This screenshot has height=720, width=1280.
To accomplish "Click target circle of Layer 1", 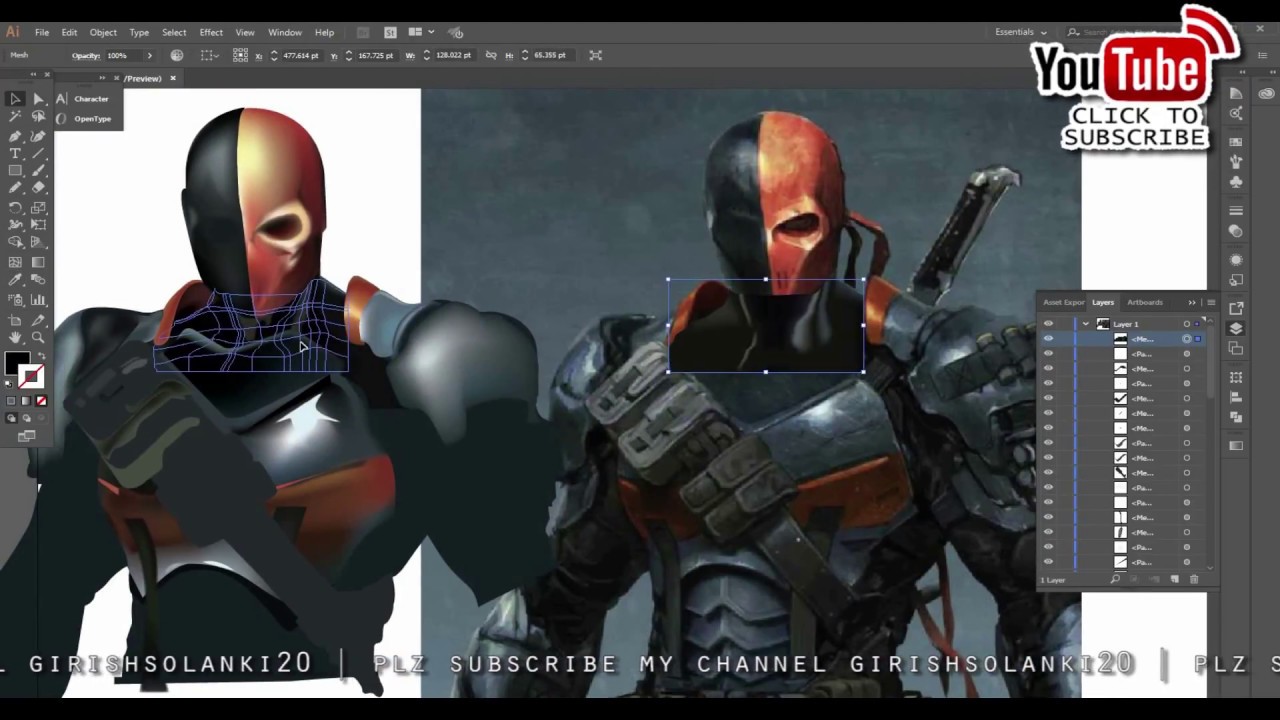I will point(1187,324).
